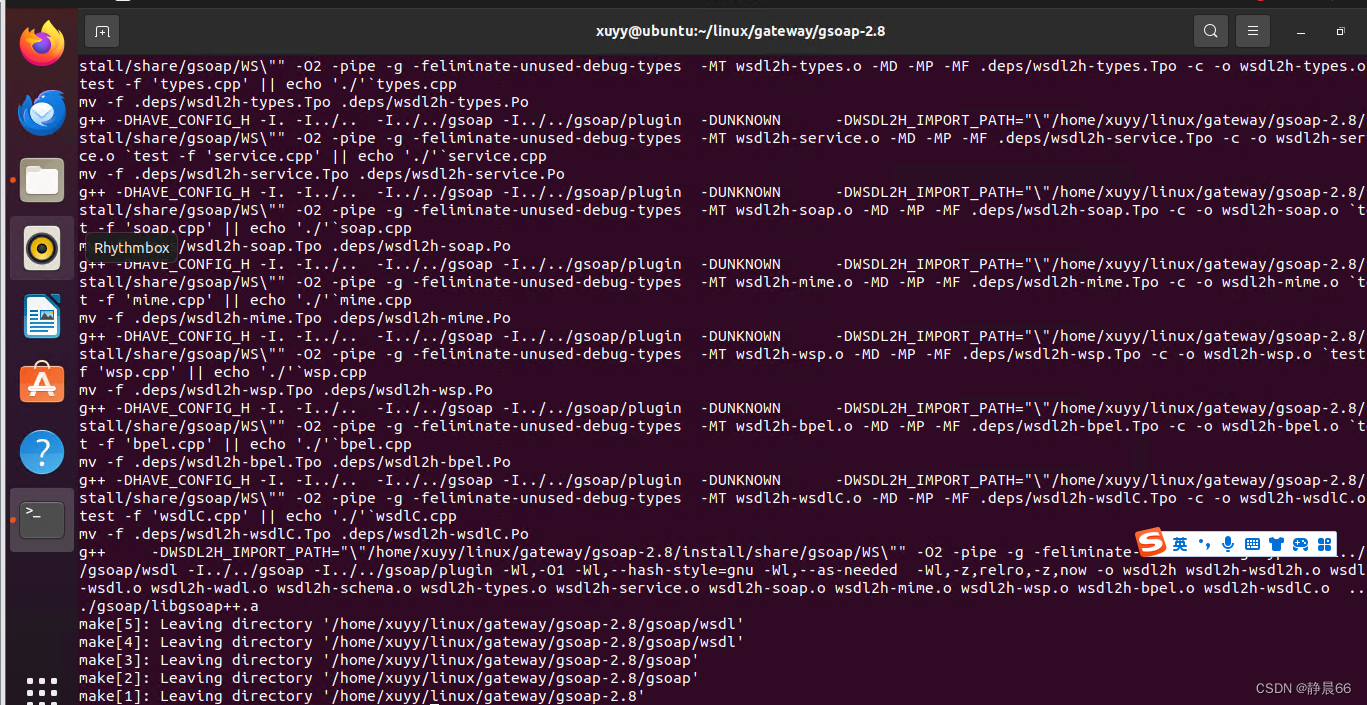Open Sogou skin settings via shirt icon

pyautogui.click(x=1276, y=543)
